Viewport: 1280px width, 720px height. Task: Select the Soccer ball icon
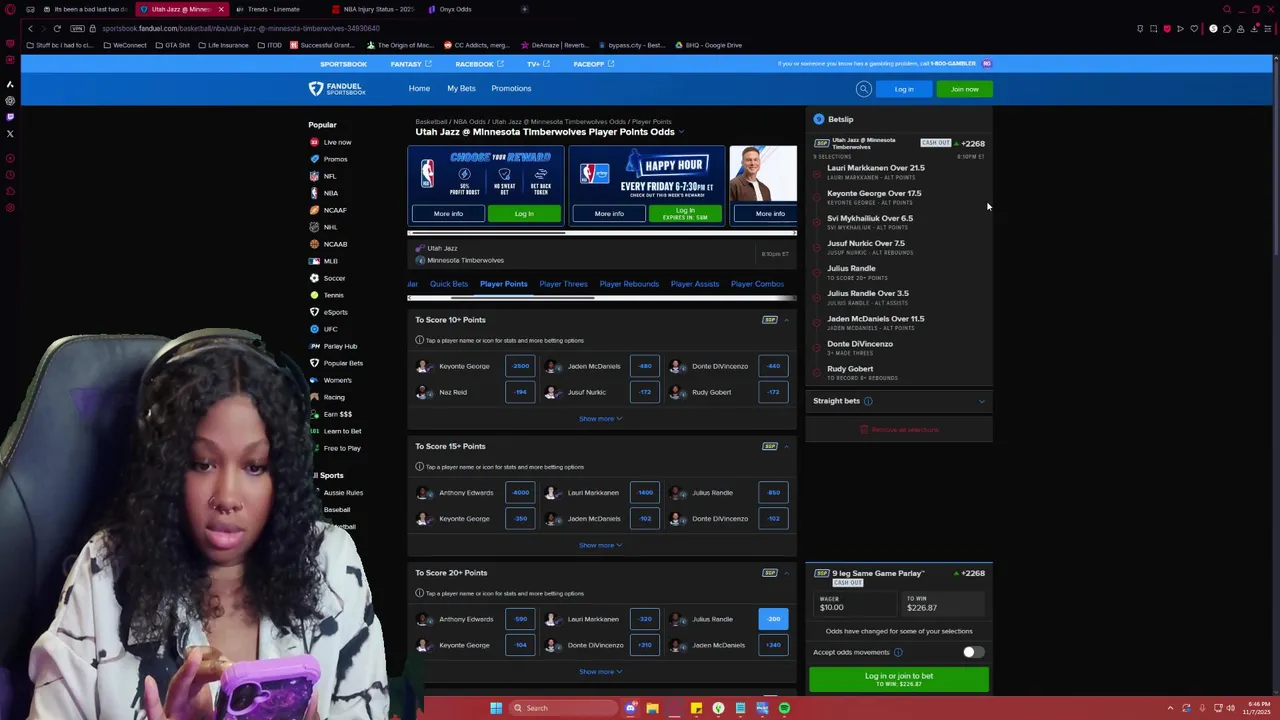[x=314, y=278]
